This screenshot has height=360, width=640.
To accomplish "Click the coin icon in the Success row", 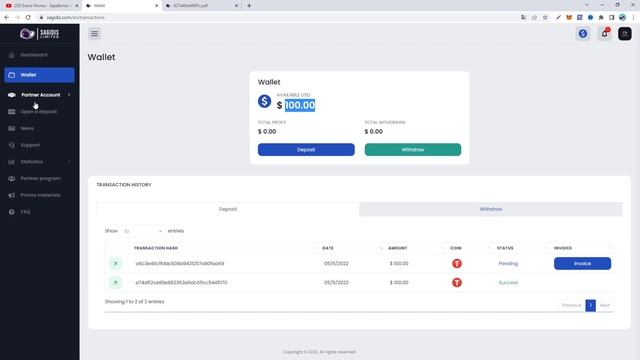I will pyautogui.click(x=457, y=282).
